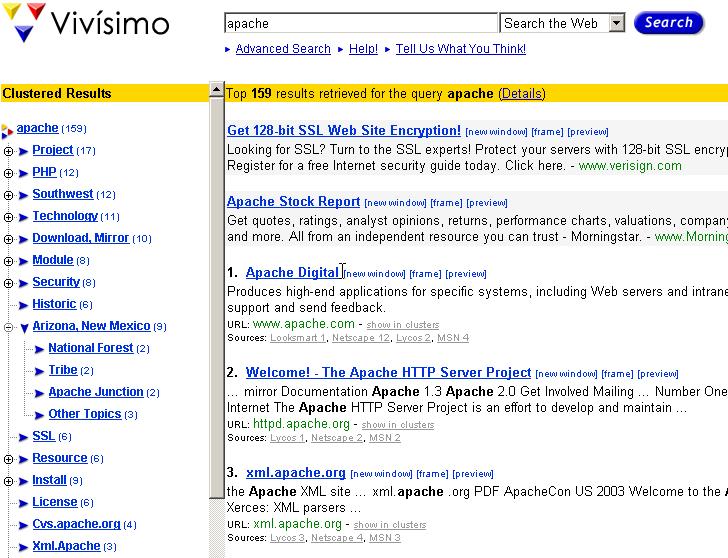Open Welcome! The Apache HTTP Server Project
The image size is (728, 558).
coord(388,372)
